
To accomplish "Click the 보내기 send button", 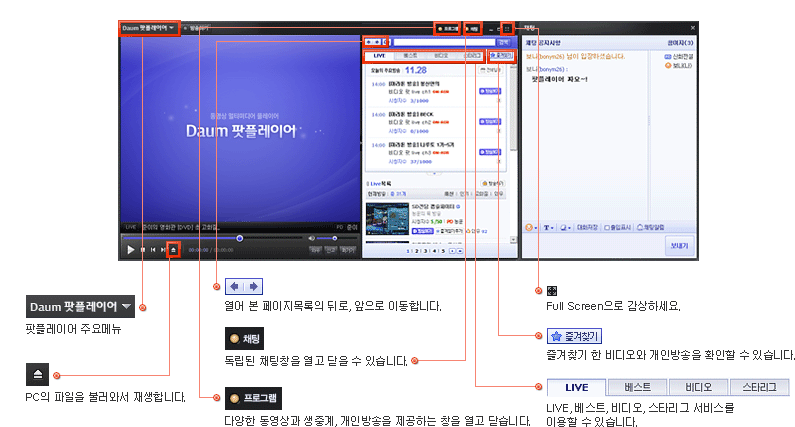I will pos(679,246).
